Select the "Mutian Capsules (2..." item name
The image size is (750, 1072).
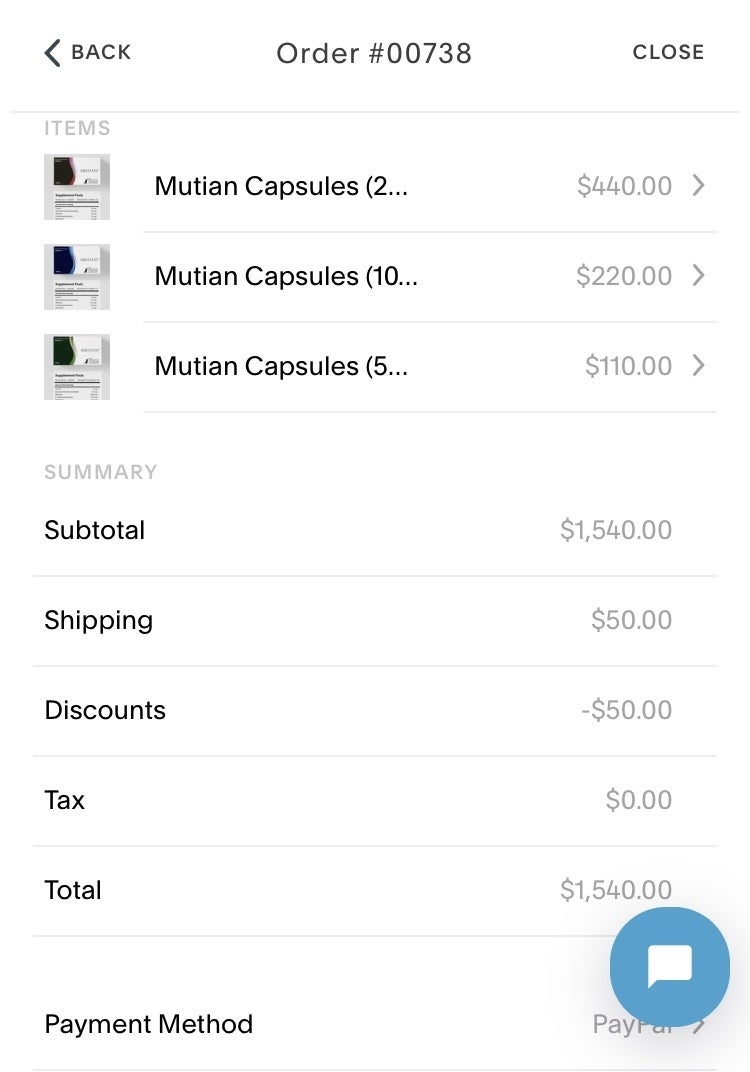[x=281, y=187]
